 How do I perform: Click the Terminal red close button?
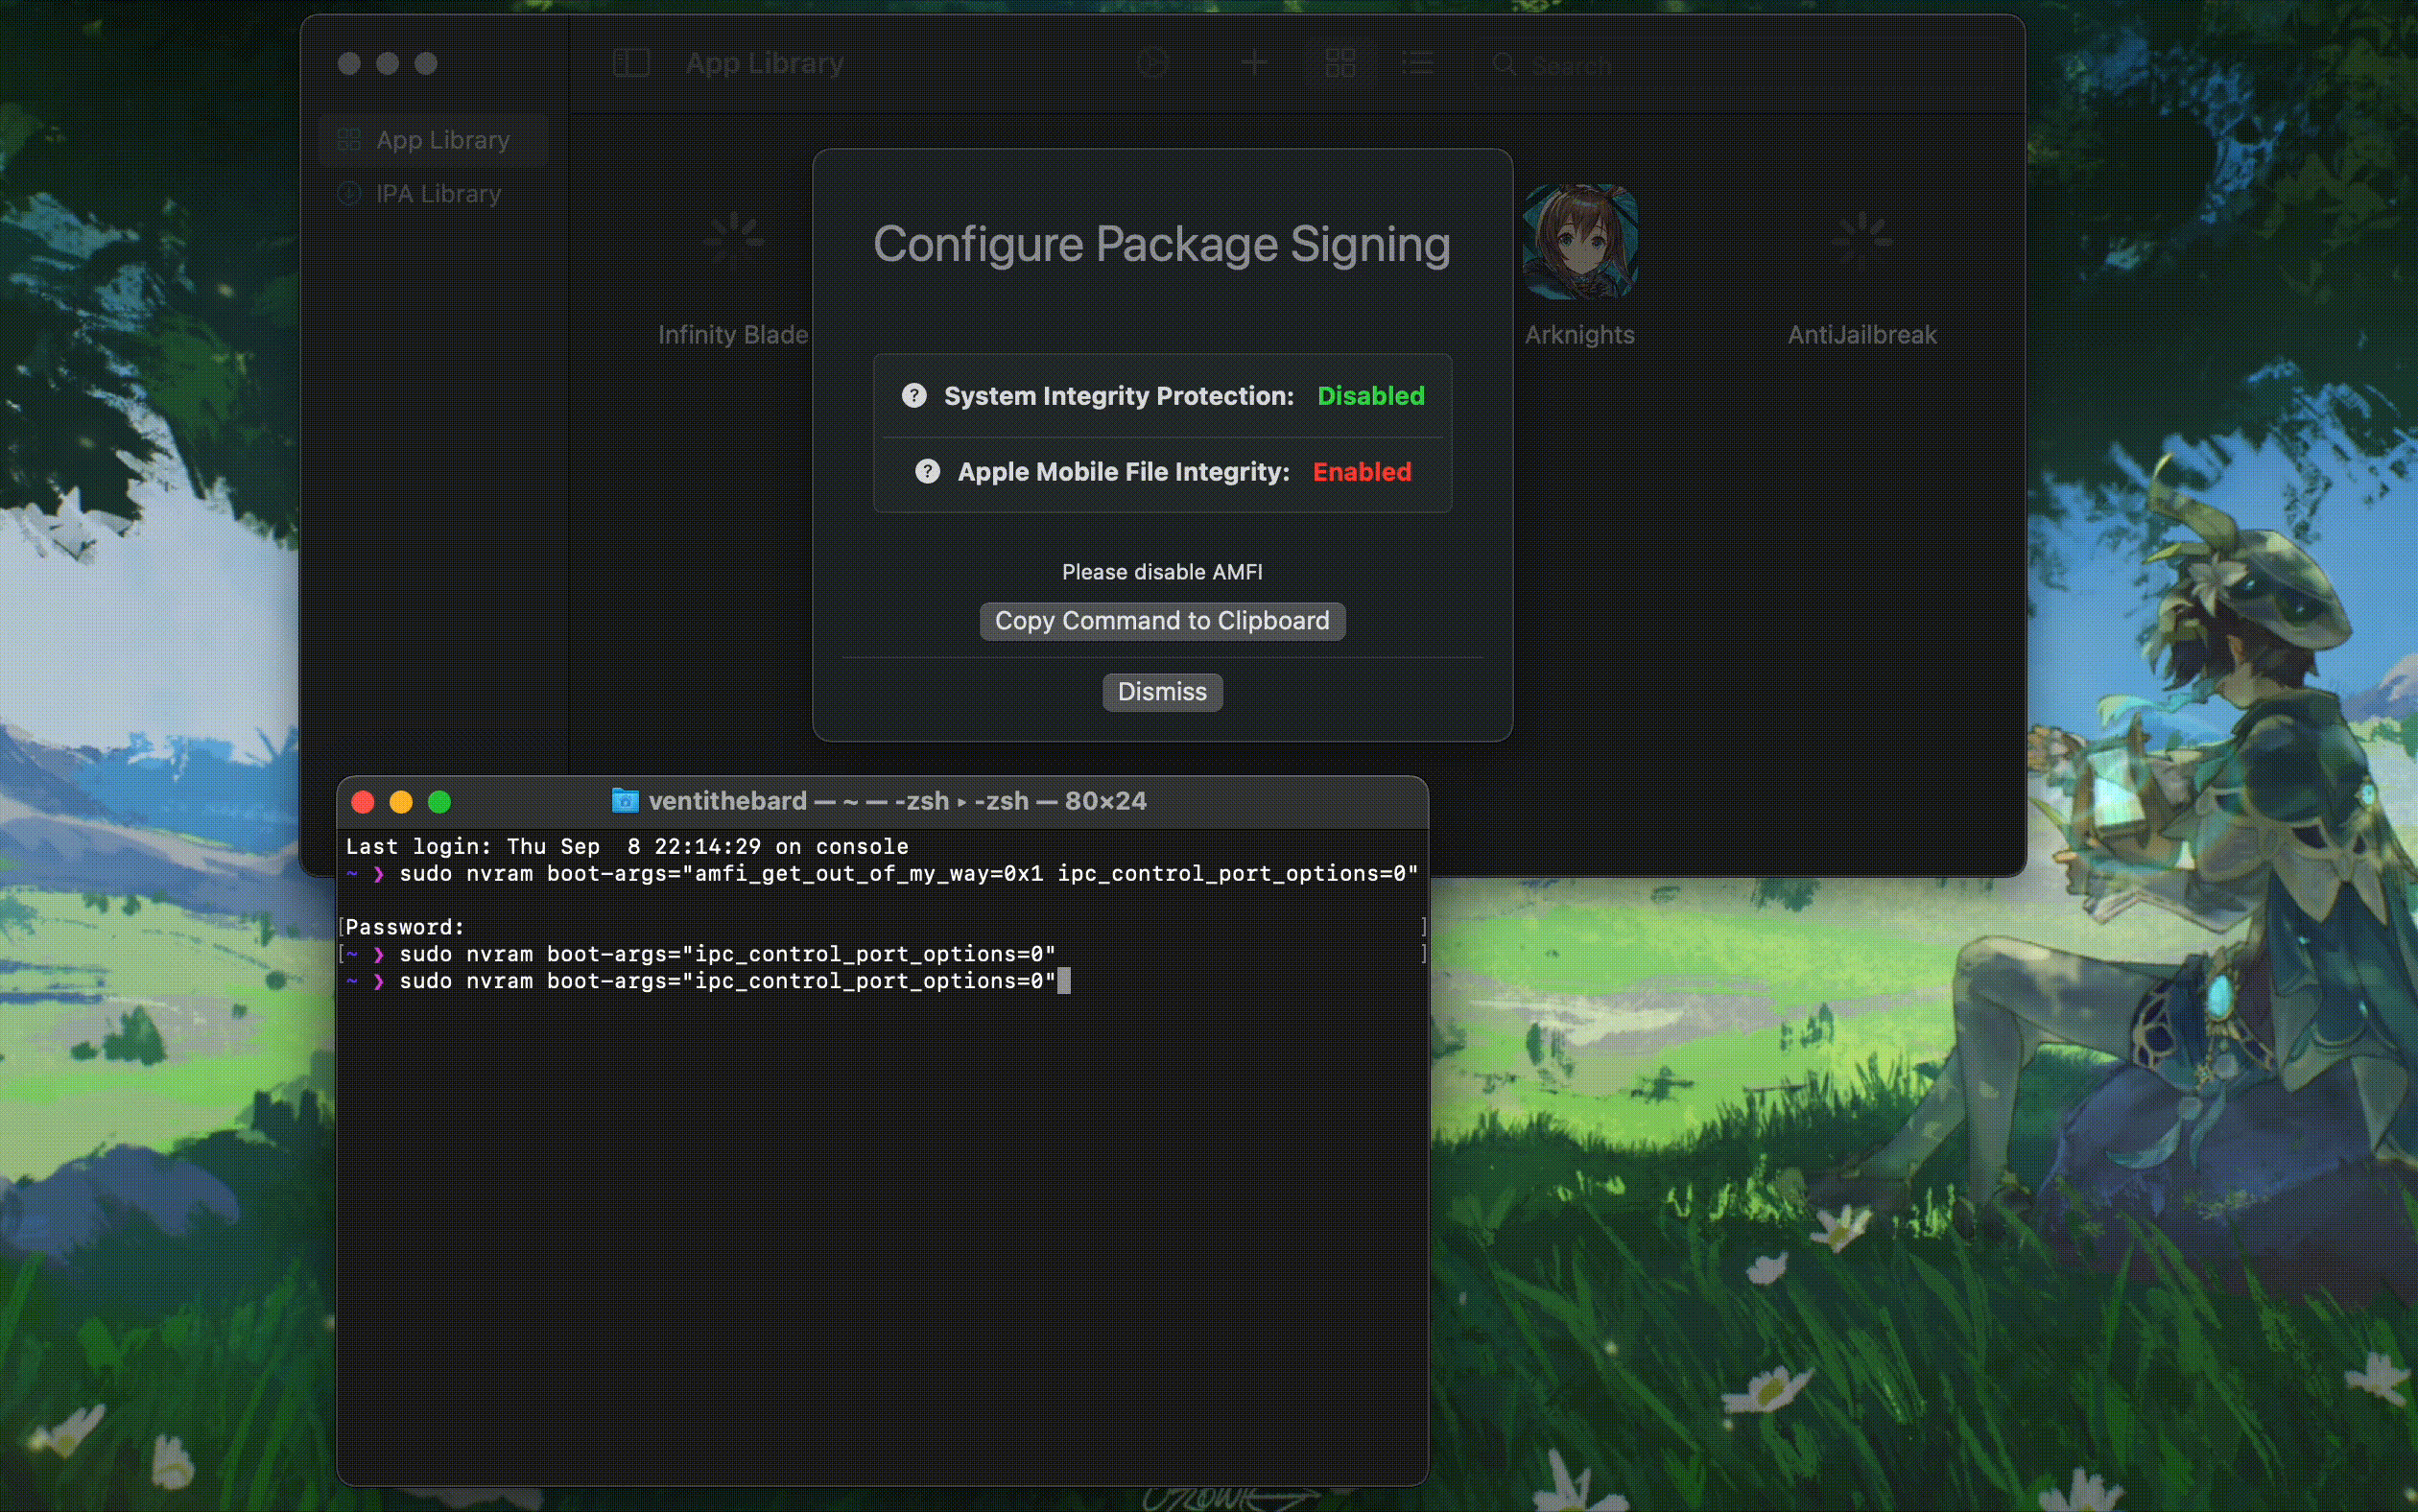click(363, 801)
